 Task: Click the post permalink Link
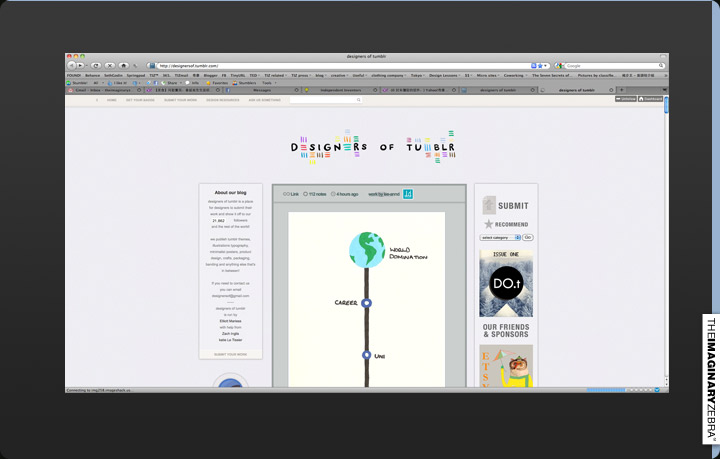(292, 194)
